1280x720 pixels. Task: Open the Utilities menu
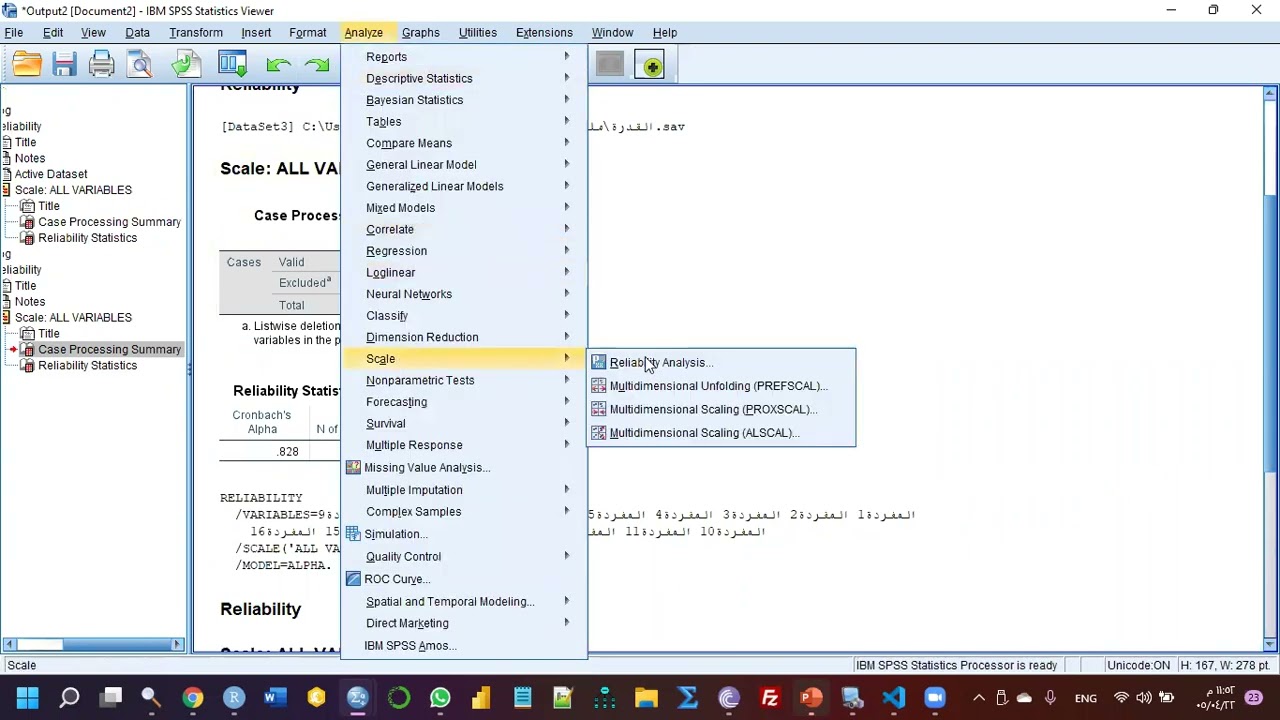click(477, 32)
